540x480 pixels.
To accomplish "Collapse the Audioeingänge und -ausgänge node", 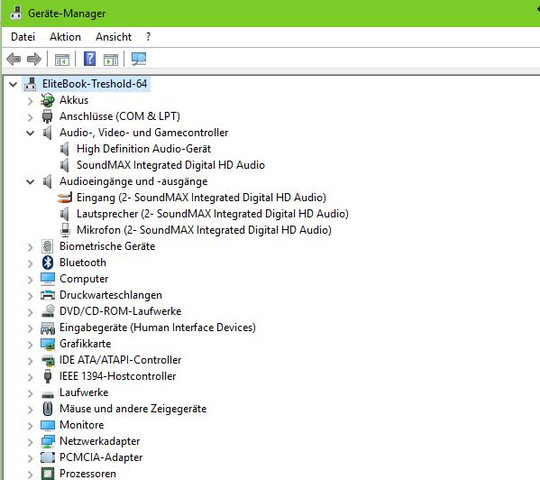I will pyautogui.click(x=30, y=182).
